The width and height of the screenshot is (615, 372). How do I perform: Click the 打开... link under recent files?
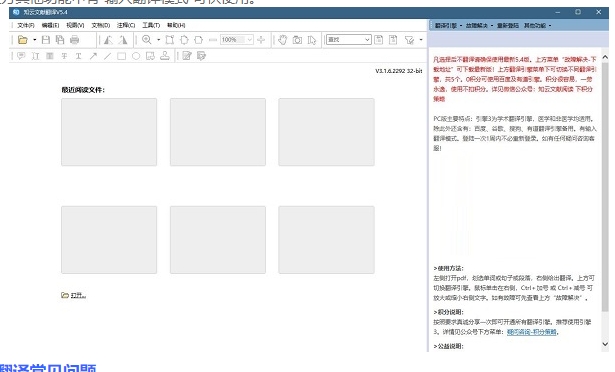[73, 295]
